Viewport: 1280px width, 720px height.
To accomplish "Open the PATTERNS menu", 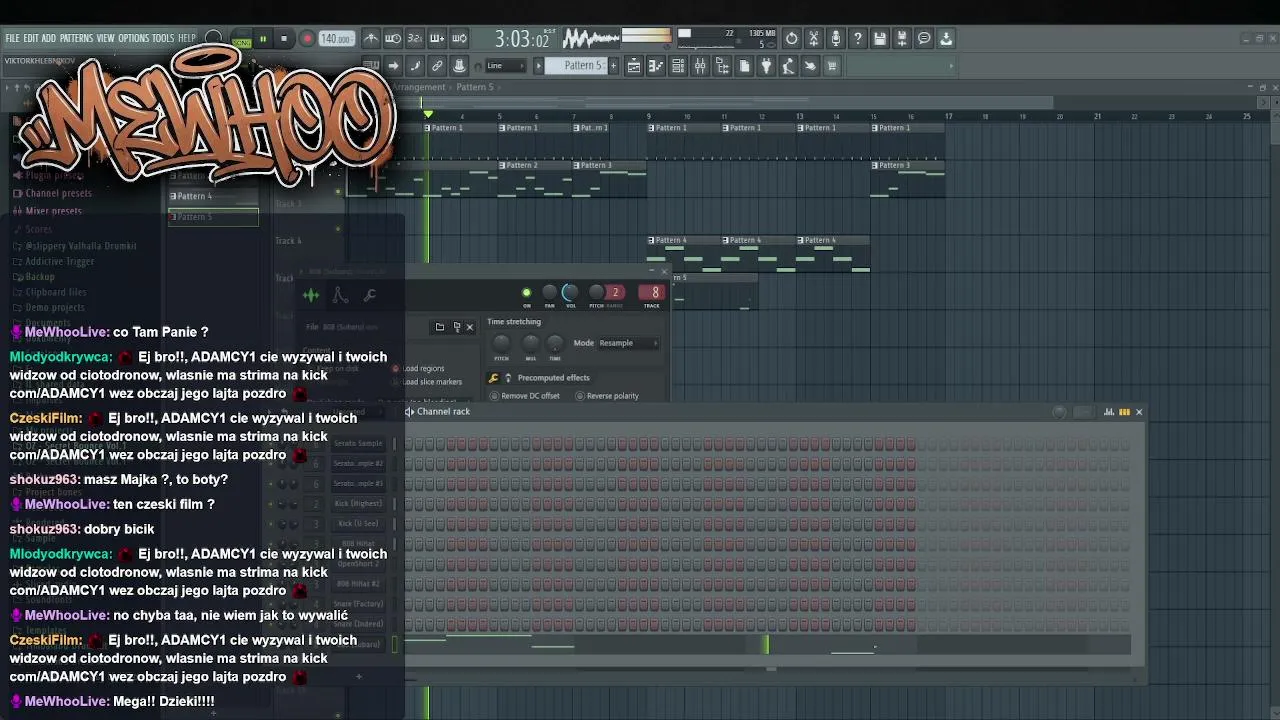I will click(x=76, y=38).
